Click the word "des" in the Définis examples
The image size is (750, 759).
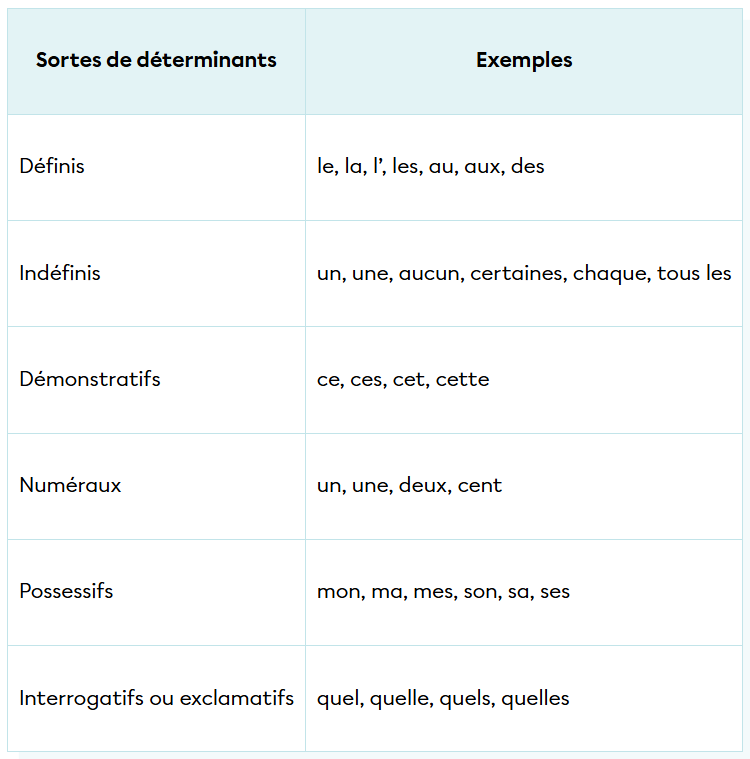click(528, 167)
